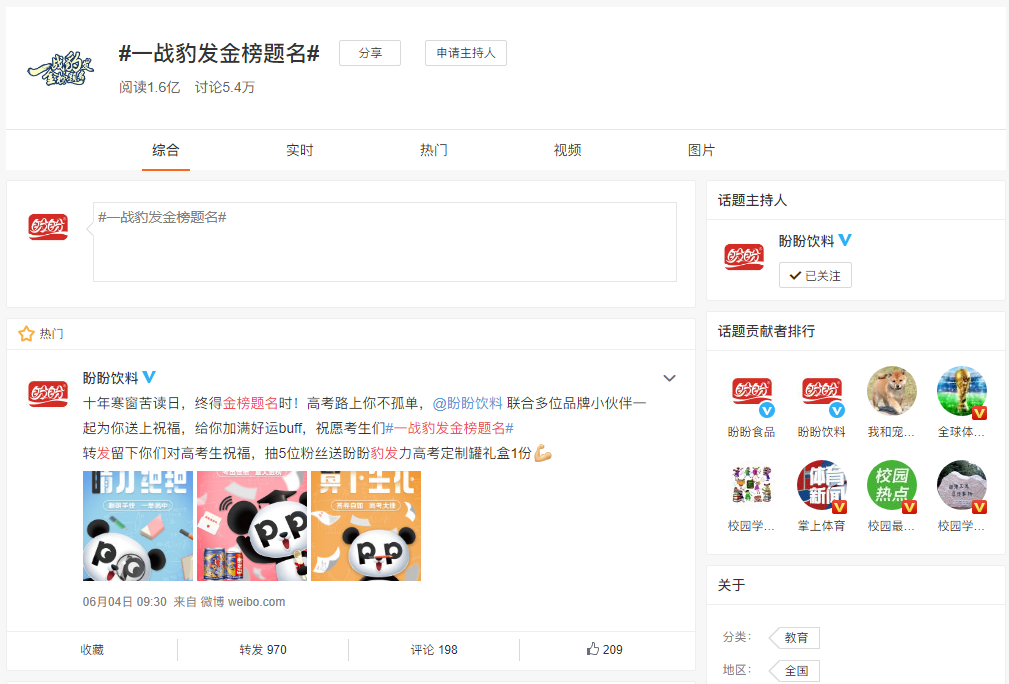Select the 图片 tab
Image resolution: width=1009 pixels, height=684 pixels.
[701, 150]
